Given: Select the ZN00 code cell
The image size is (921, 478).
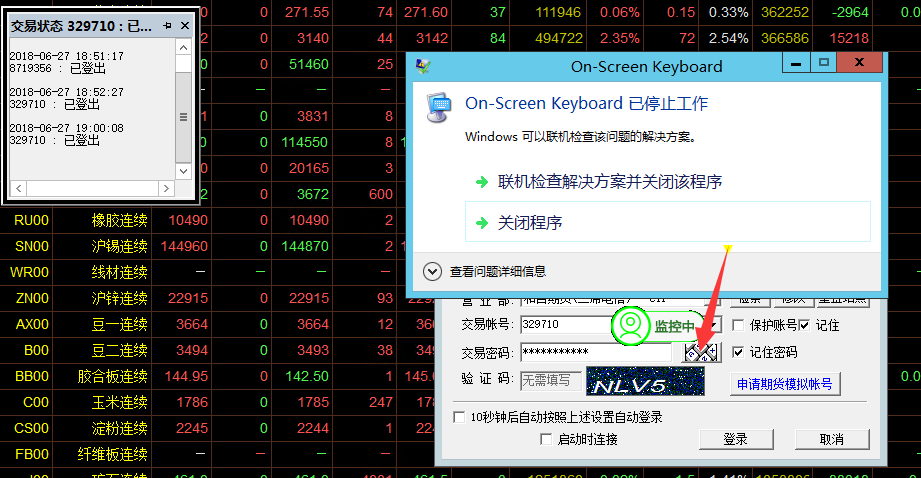Looking at the screenshot, I should pyautogui.click(x=32, y=298).
